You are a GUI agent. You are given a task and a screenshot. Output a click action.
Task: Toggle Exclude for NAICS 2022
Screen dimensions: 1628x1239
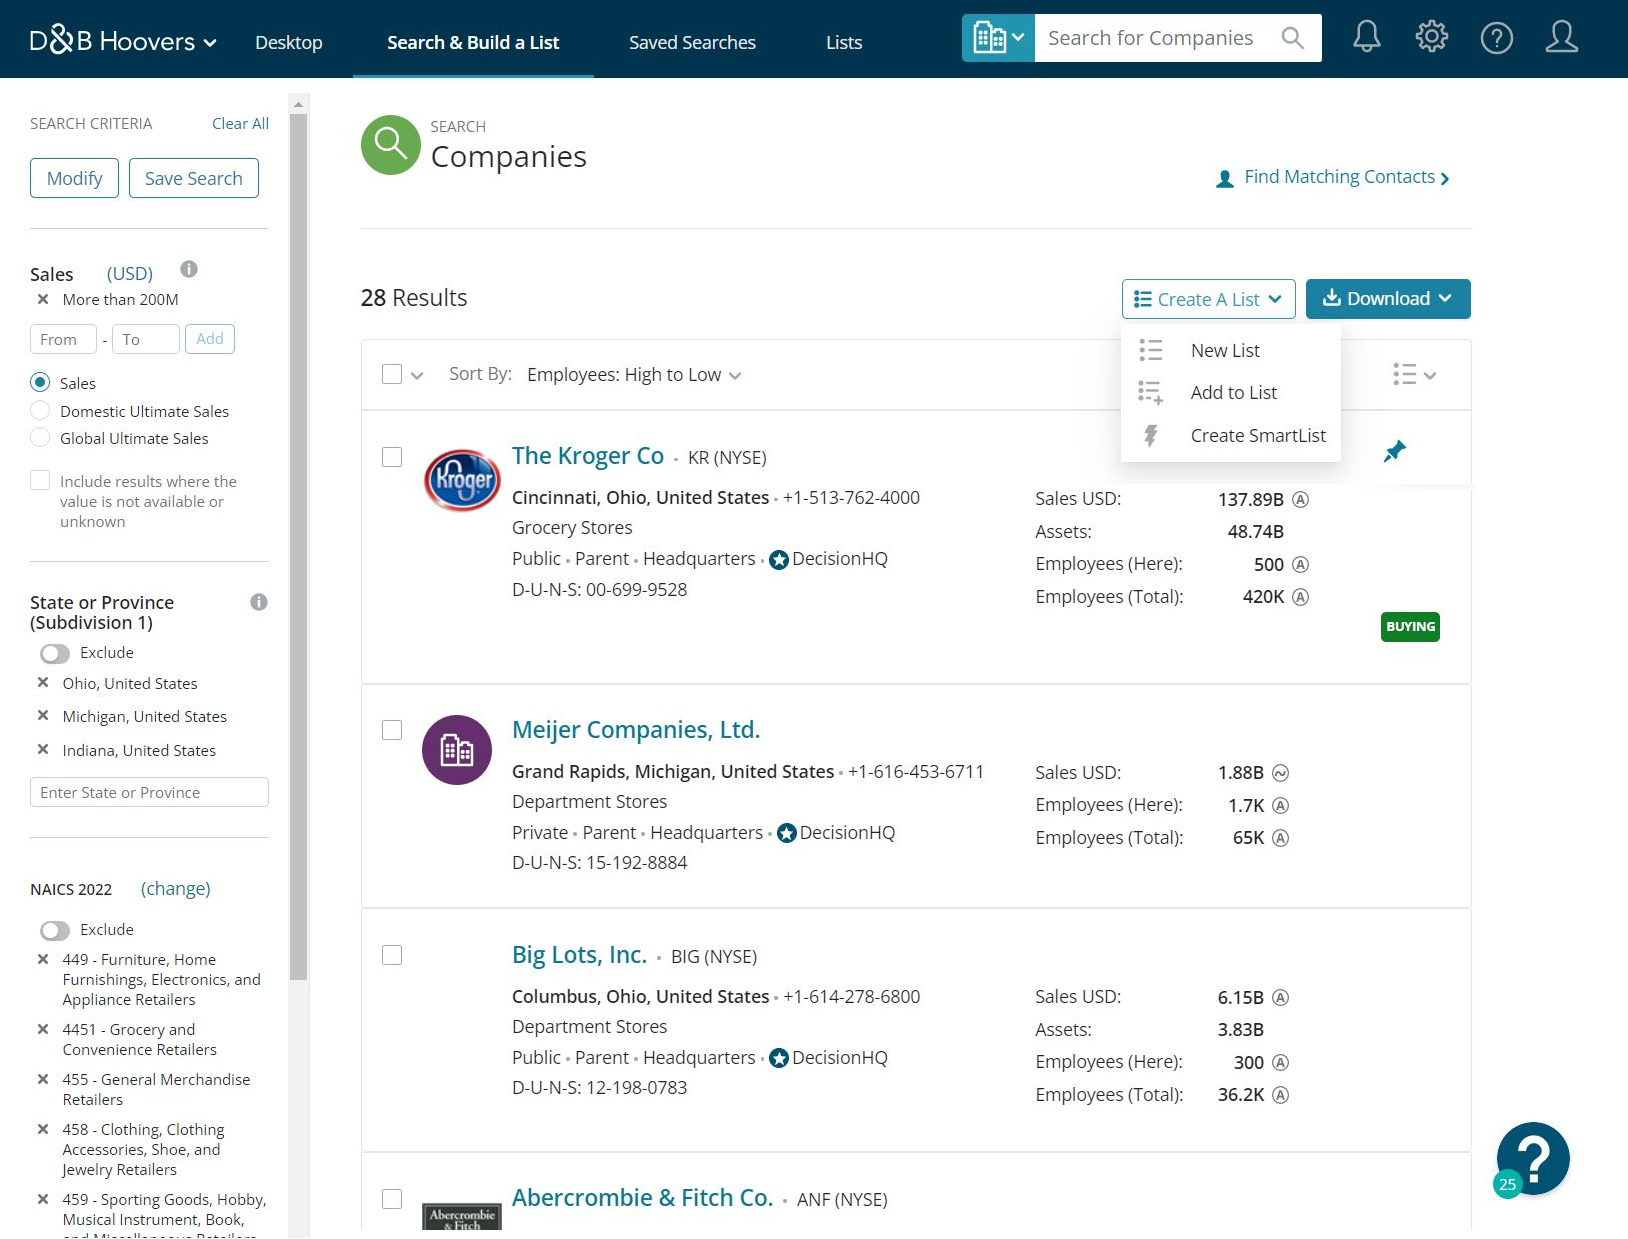pyautogui.click(x=55, y=930)
